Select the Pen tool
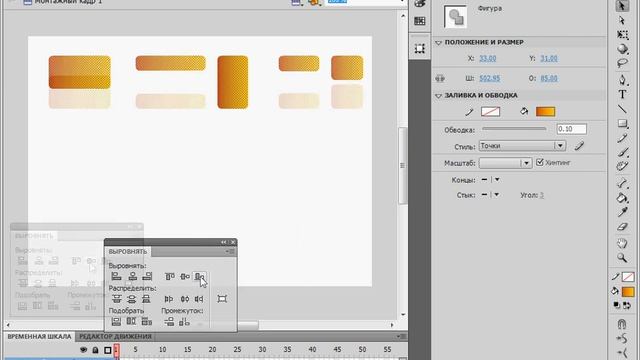Viewport: 640px width, 360px height. [x=622, y=80]
